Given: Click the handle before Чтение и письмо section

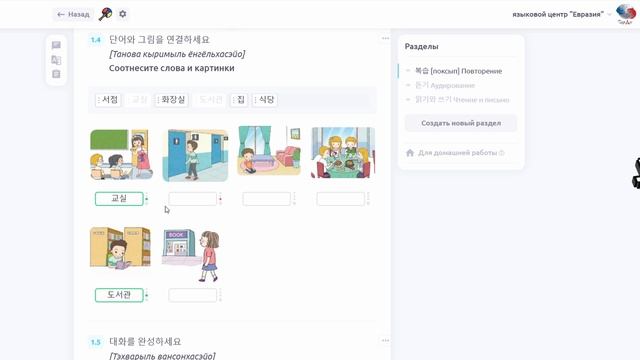Looking at the screenshot, I should [408, 99].
